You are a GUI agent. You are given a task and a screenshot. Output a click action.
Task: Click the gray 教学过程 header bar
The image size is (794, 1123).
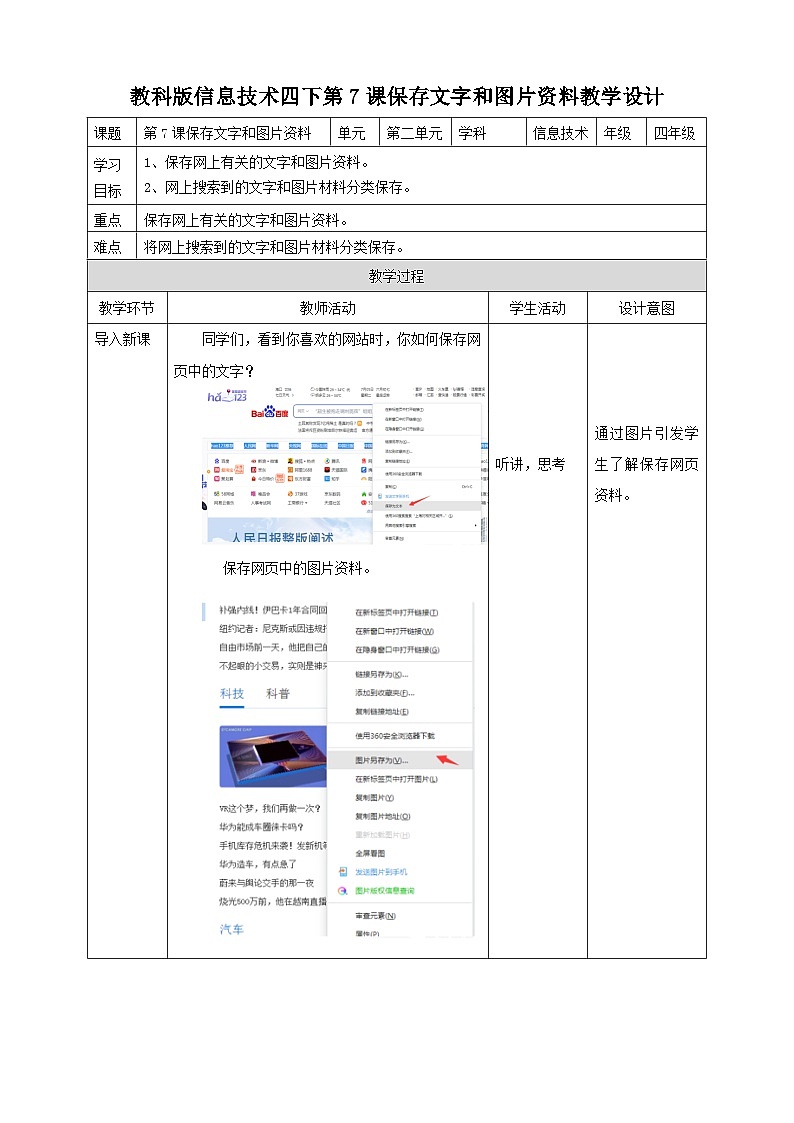[397, 276]
